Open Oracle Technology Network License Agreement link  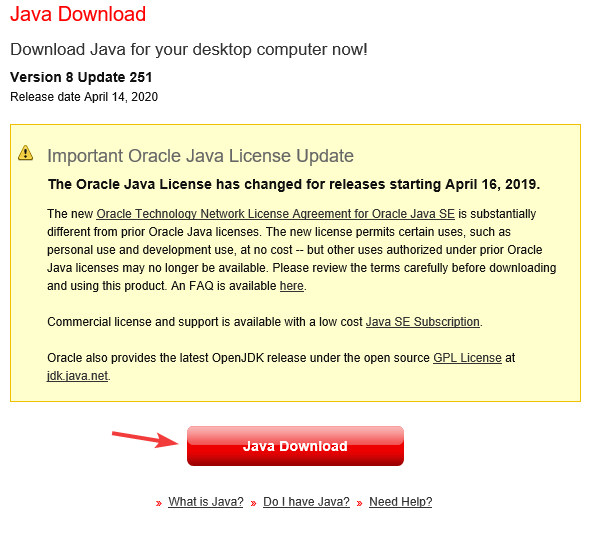275,214
